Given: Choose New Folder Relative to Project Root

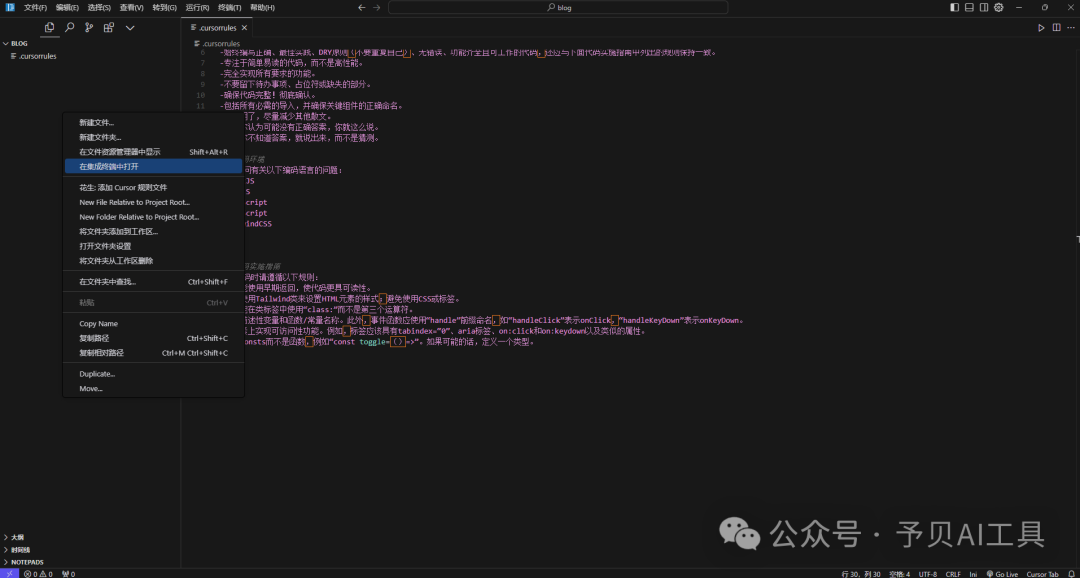Looking at the screenshot, I should point(153,217).
